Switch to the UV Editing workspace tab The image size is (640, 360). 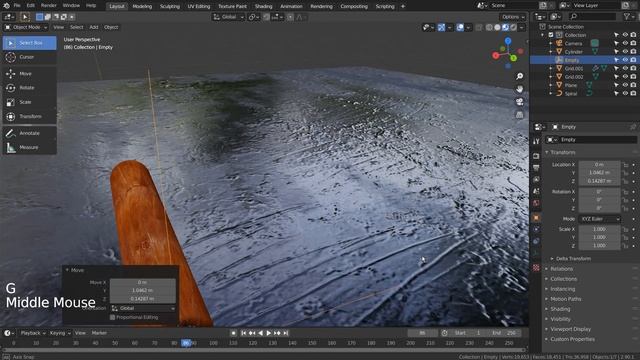[199, 6]
